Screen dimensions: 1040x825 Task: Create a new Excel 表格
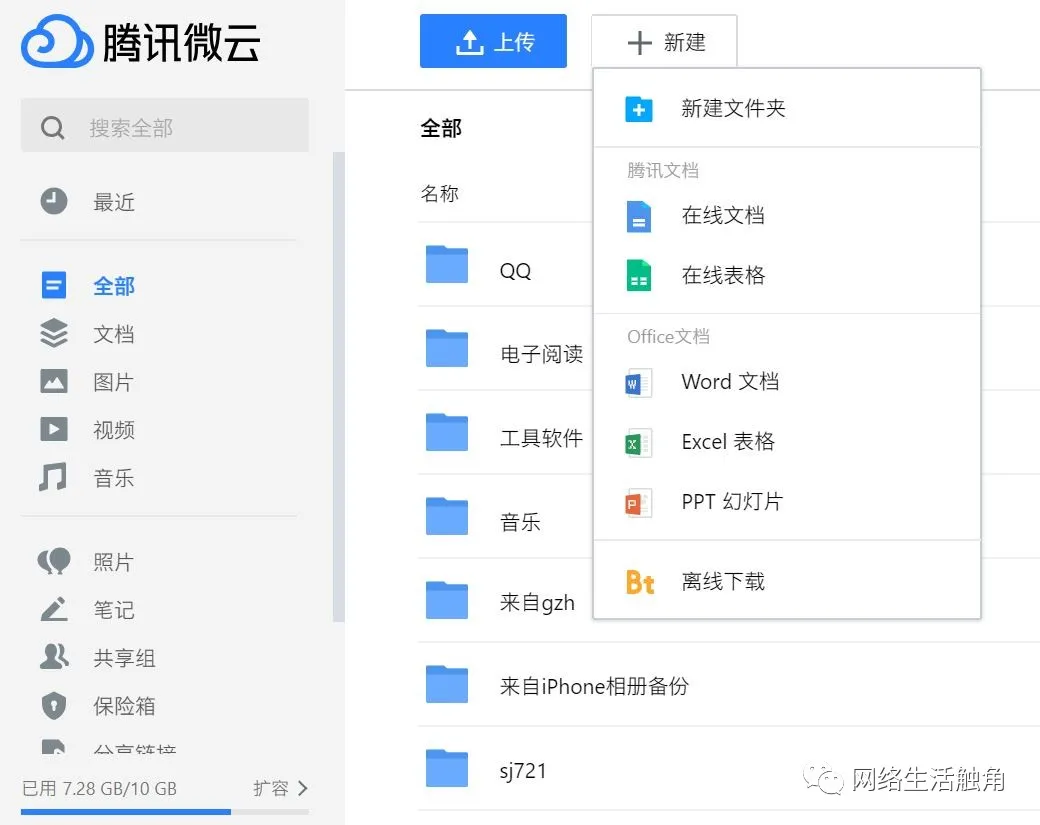pyautogui.click(x=727, y=442)
